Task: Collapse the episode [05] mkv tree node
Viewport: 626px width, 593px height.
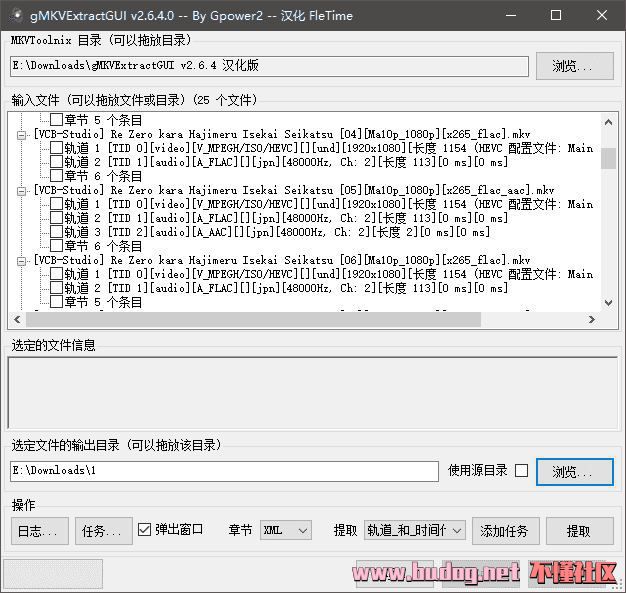Action: coord(23,190)
